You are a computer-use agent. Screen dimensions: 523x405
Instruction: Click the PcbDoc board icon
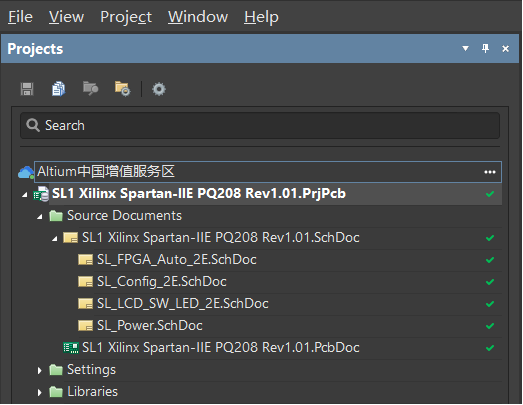coord(71,348)
